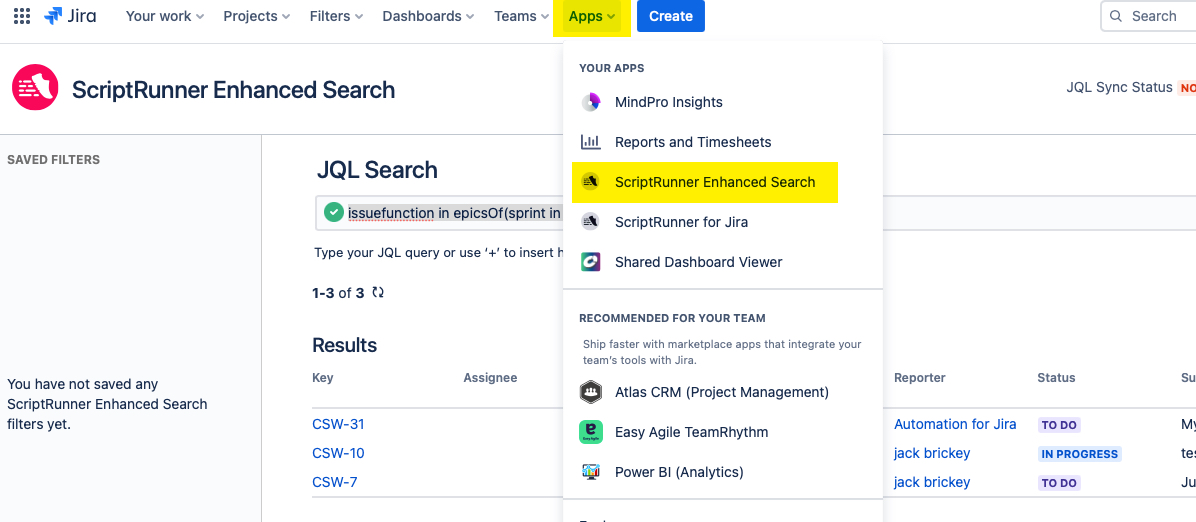Click the Shared Dashboard Viewer icon
The image size is (1196, 522).
(591, 262)
